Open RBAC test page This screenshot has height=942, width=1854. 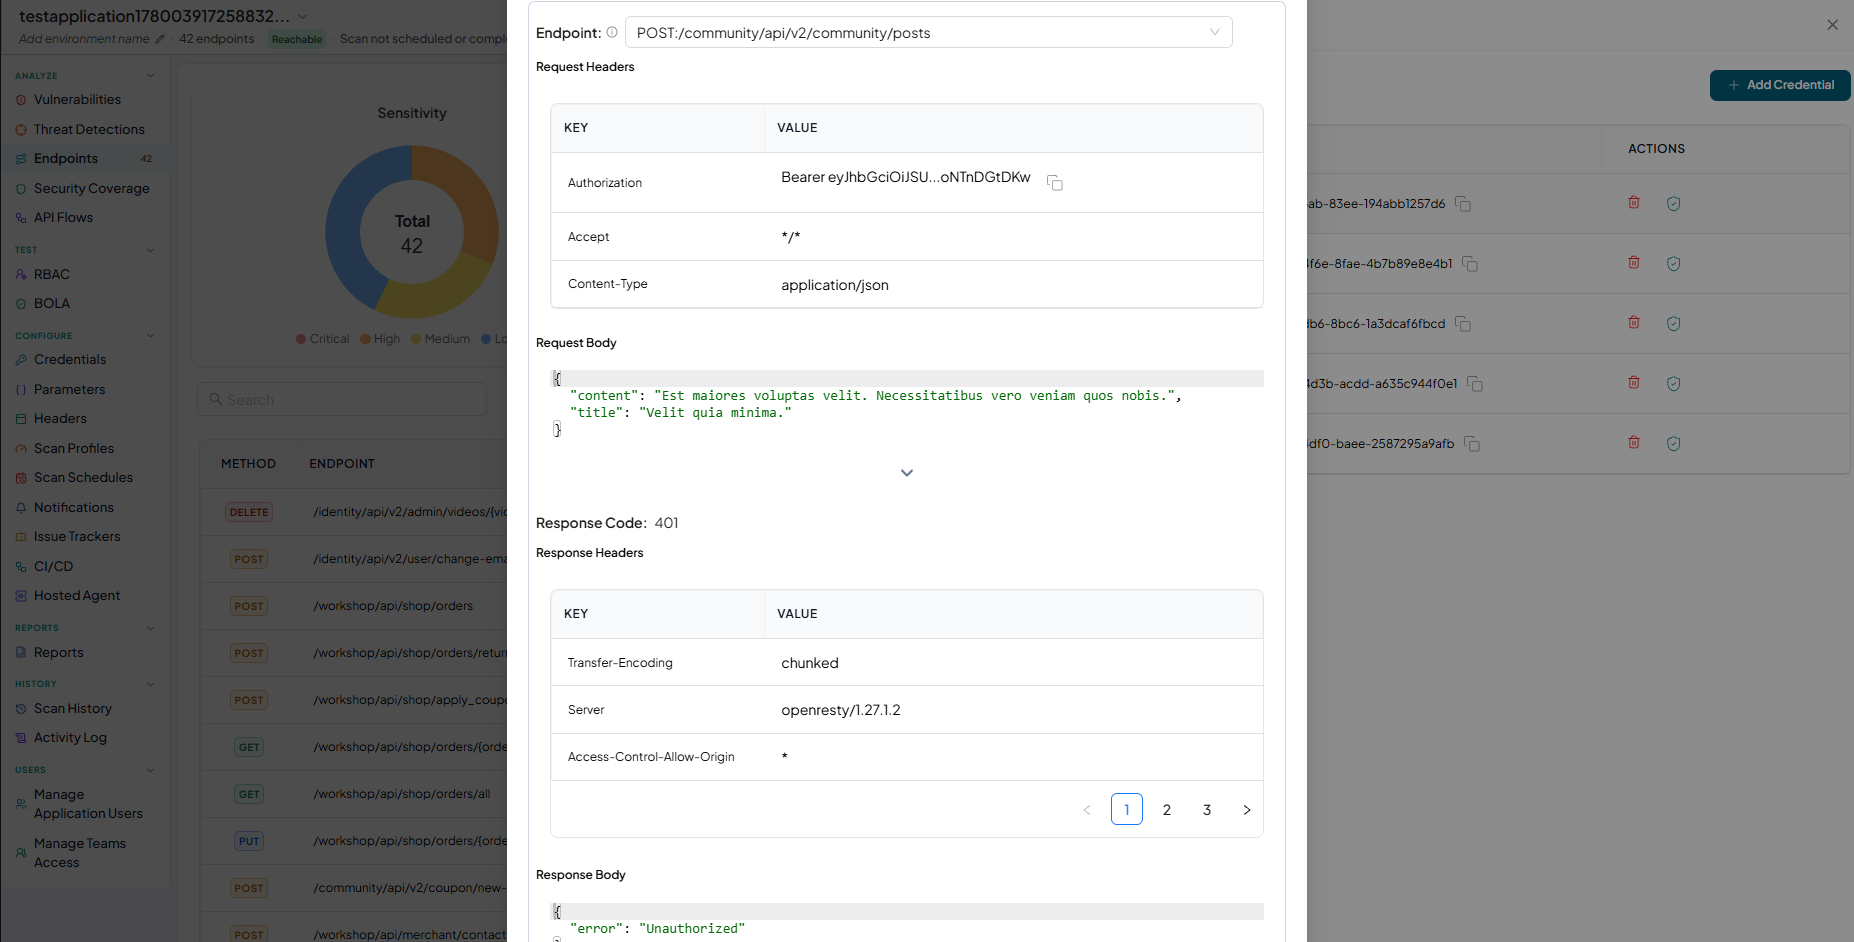(x=52, y=274)
